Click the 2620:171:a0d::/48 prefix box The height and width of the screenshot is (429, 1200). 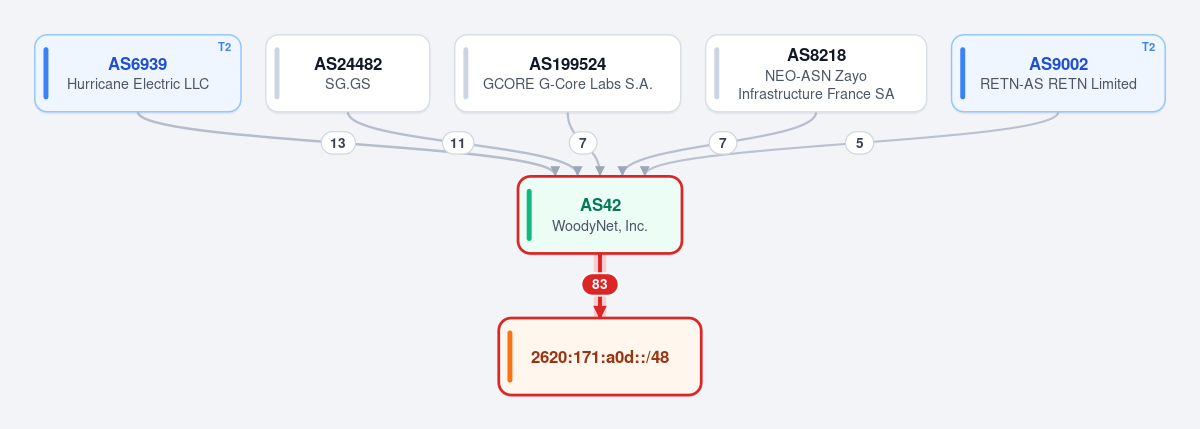click(600, 357)
